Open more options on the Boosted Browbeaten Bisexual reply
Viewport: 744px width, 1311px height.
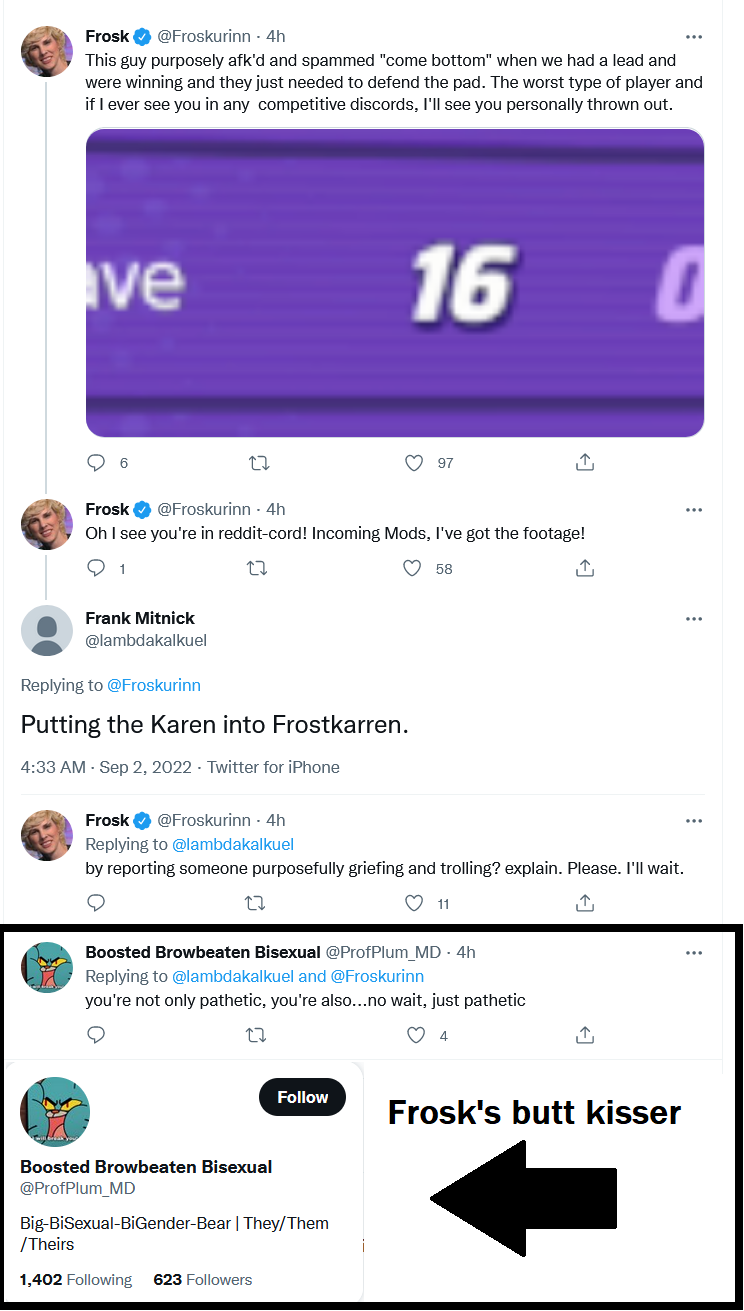694,952
